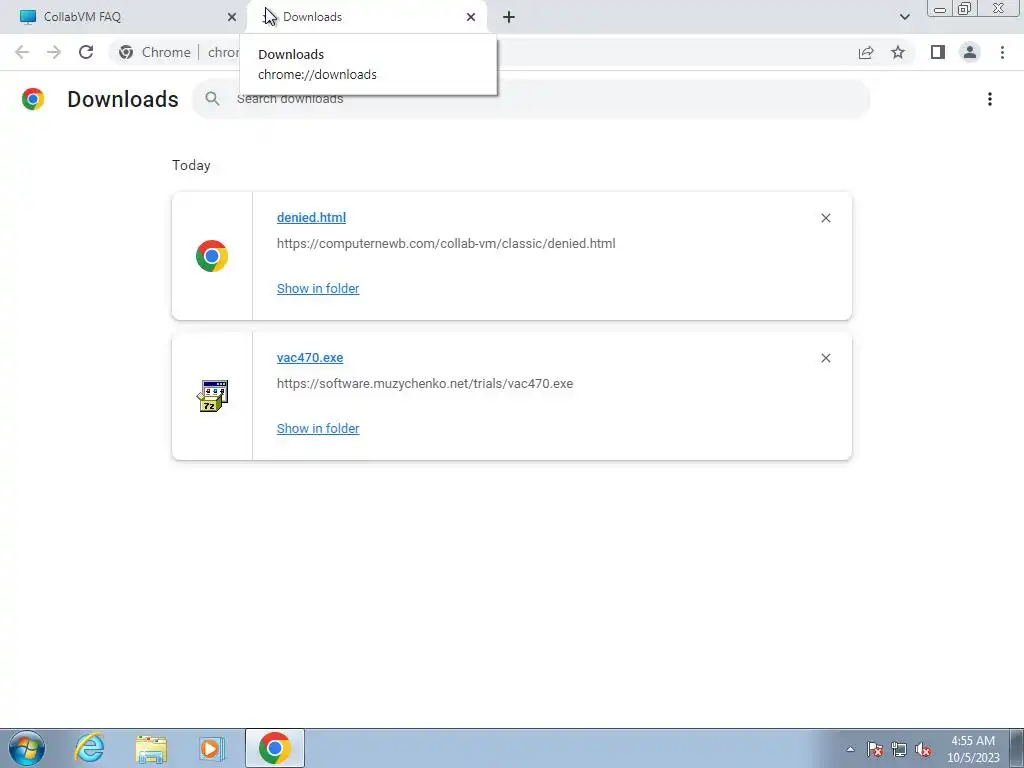Screen dimensions: 1024x768
Task: Remove vac470.exe from the list
Action: click(x=825, y=358)
